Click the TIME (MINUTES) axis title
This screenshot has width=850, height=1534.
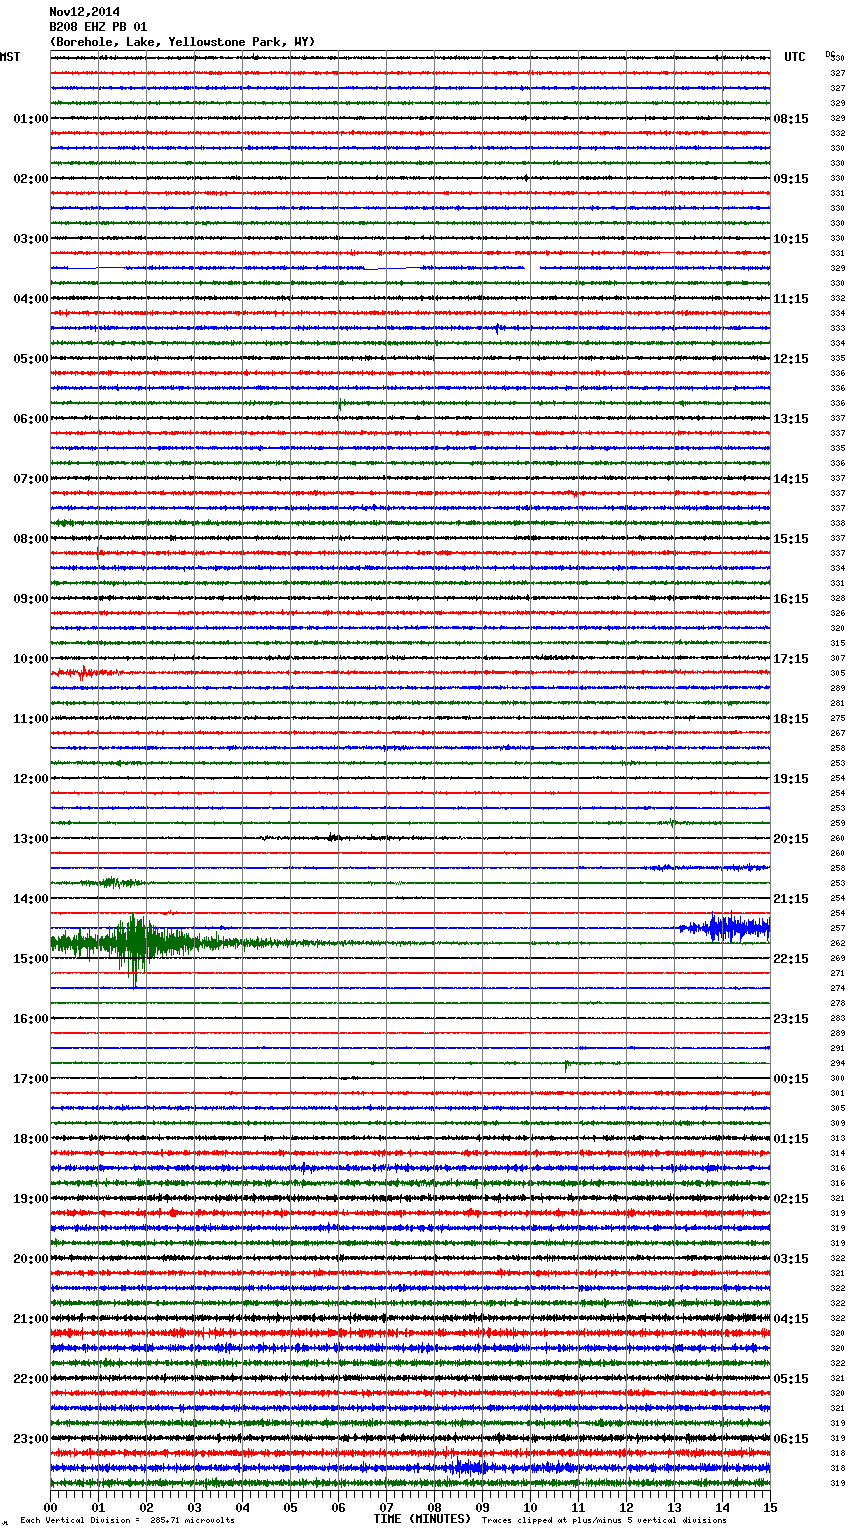point(422,1519)
